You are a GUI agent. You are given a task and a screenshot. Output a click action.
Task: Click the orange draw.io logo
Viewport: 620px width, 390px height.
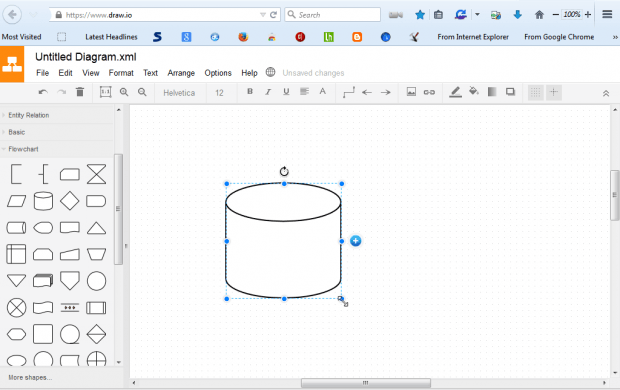click(12, 64)
